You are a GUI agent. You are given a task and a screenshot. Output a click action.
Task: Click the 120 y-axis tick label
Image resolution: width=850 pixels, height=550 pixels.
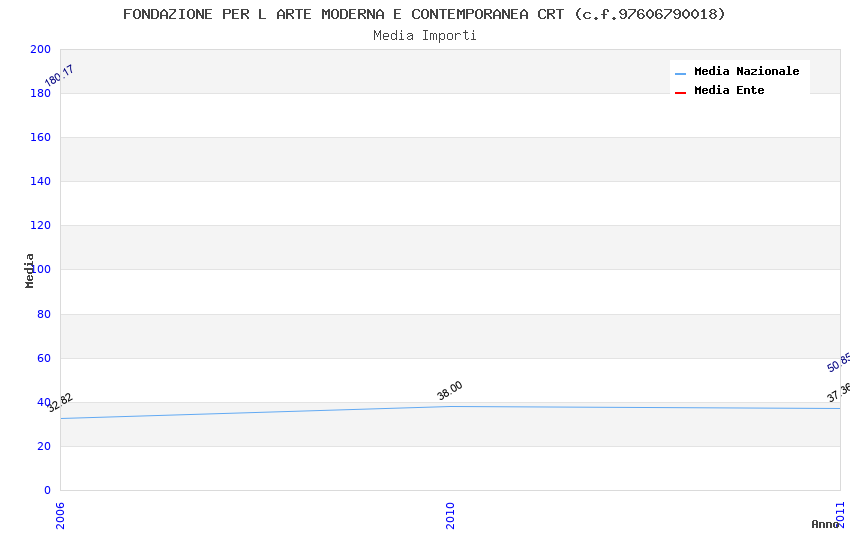click(x=40, y=225)
